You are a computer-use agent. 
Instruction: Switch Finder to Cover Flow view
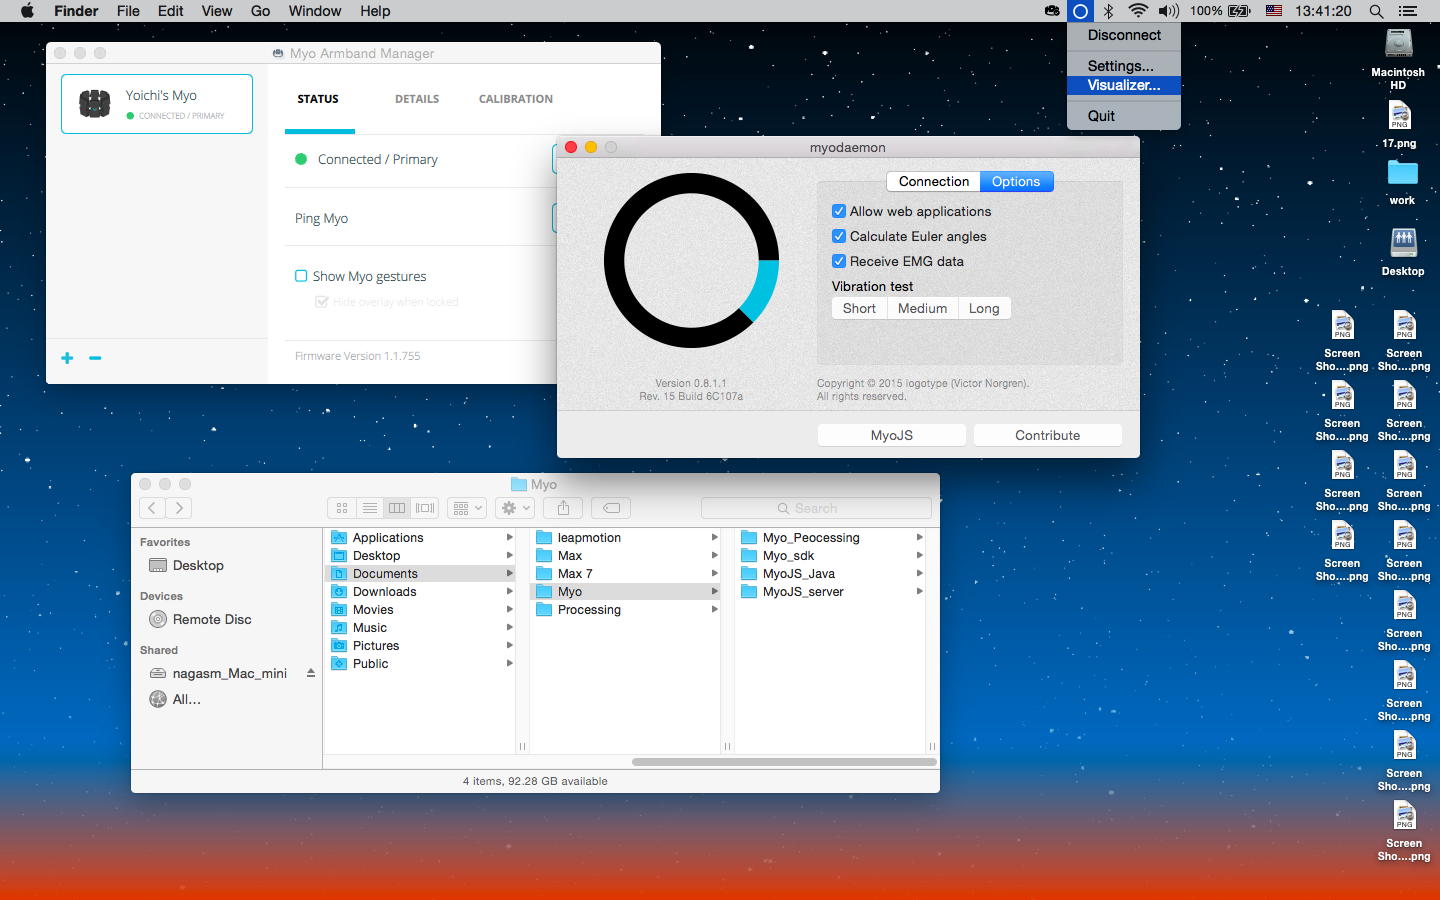click(425, 508)
